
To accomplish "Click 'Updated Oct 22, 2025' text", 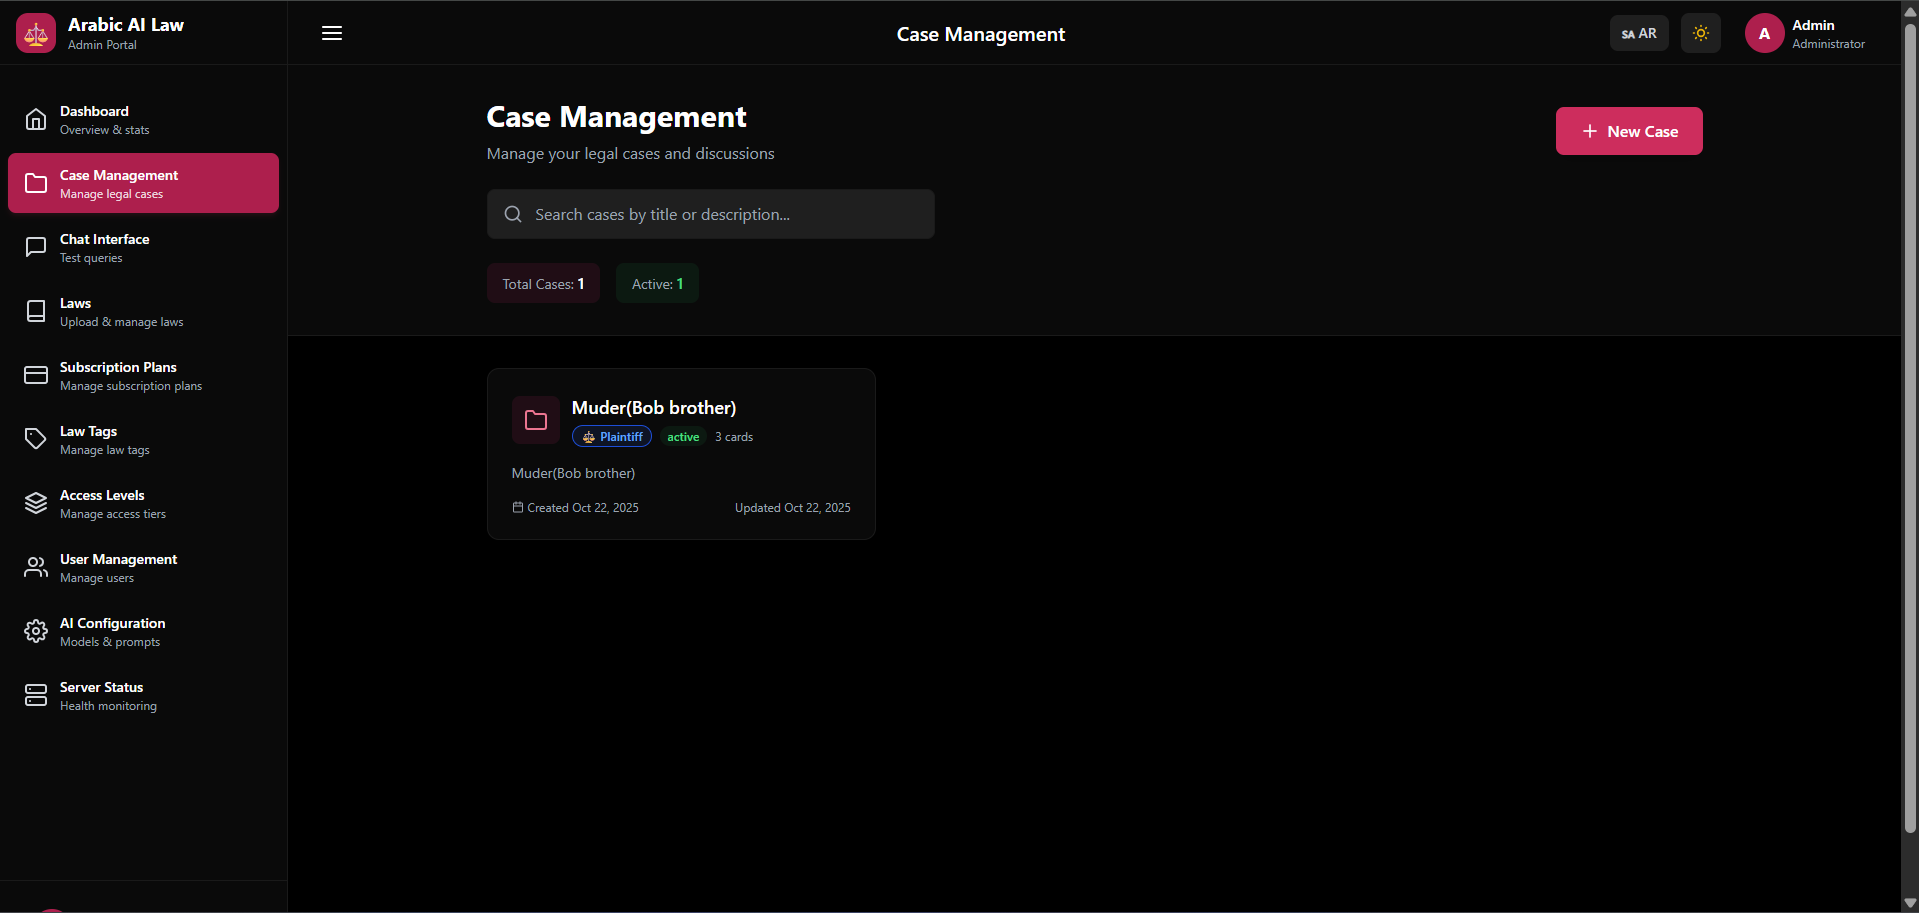I will 793,508.
